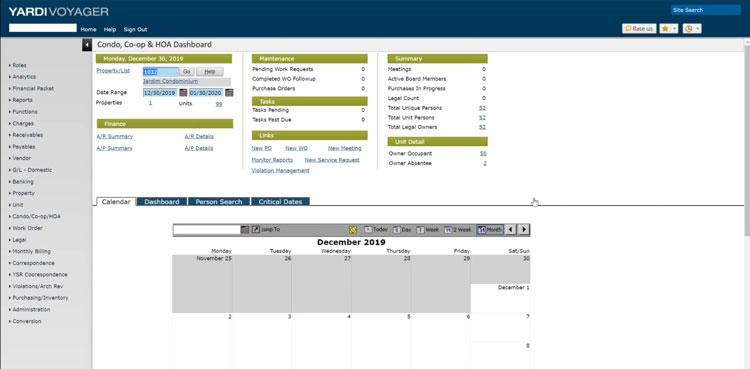Open the Jardim Condominium link

pos(170,81)
